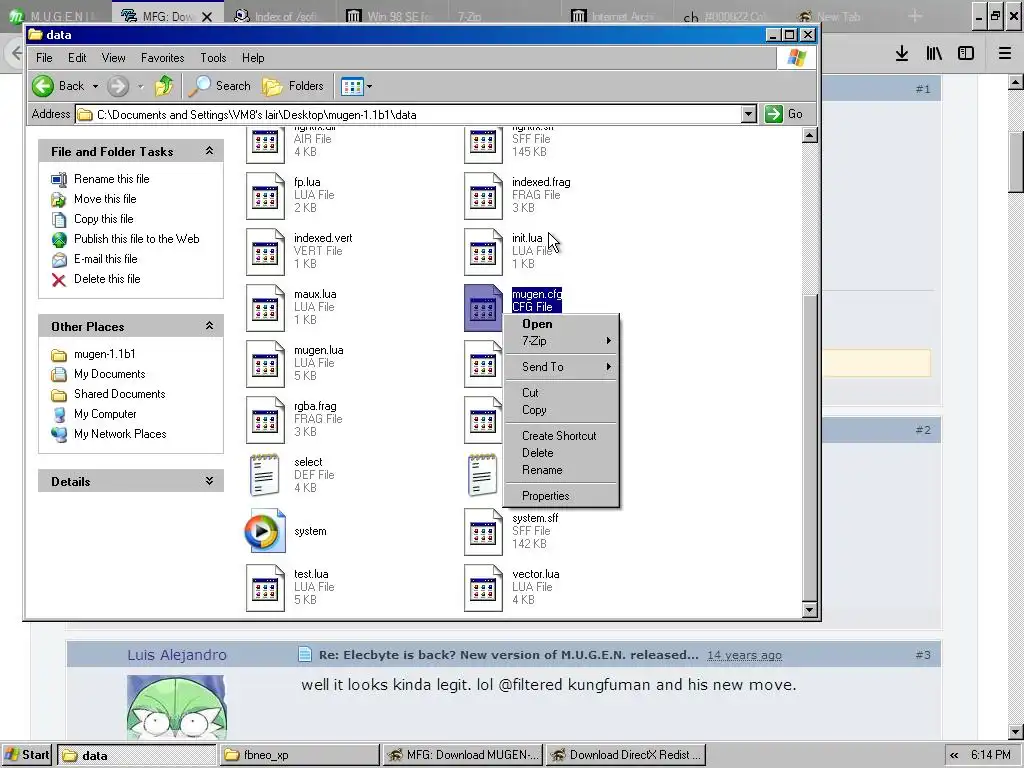1024x768 pixels.
Task: Collapse the File and Folder Tasks panel
Action: coord(209,151)
